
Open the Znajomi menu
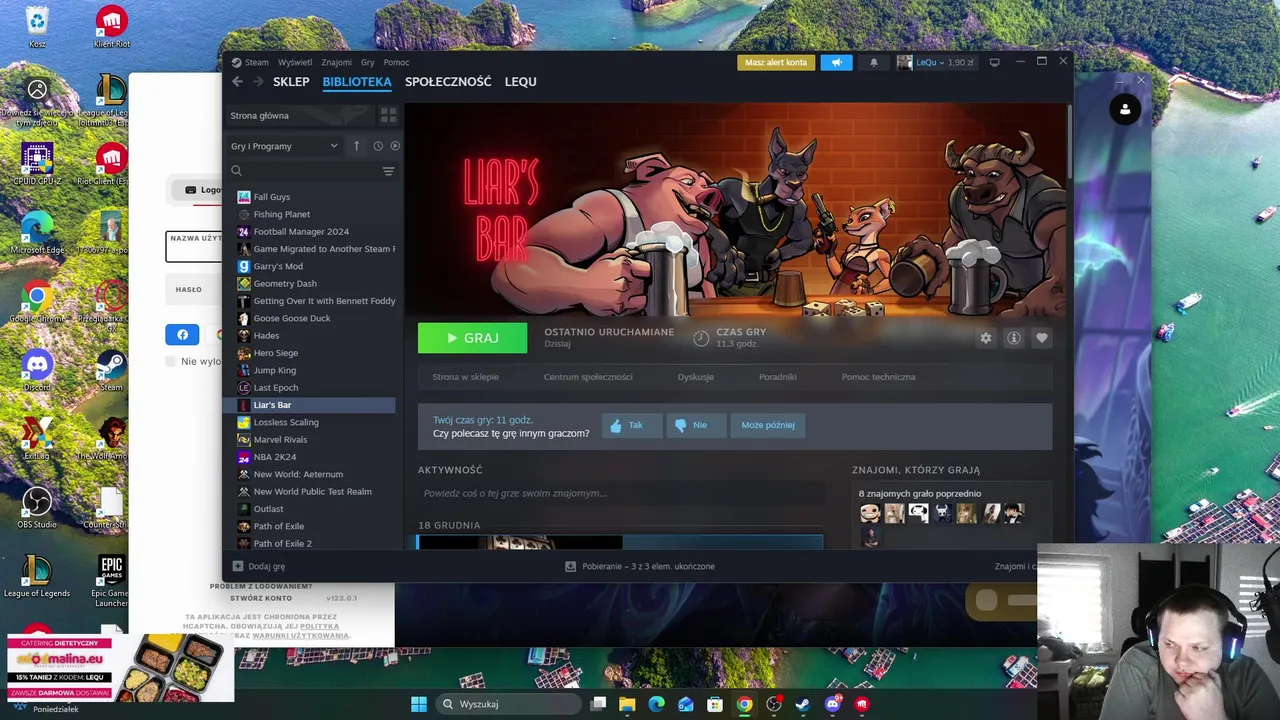[x=336, y=62]
